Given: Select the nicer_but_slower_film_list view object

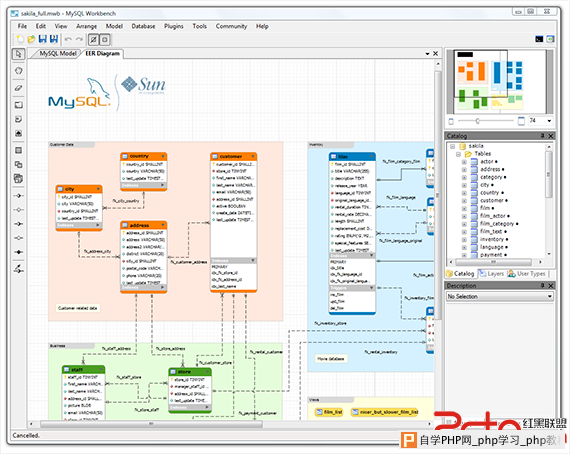Looking at the screenshot, I should pos(385,412).
